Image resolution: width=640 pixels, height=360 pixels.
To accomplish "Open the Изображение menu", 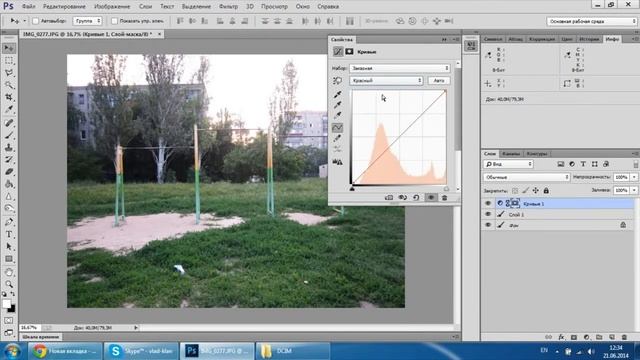I will coord(112,7).
